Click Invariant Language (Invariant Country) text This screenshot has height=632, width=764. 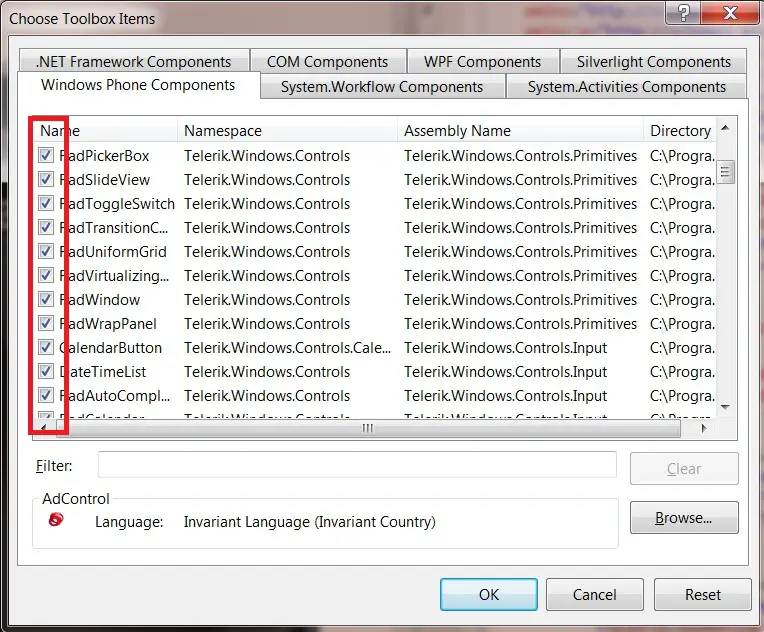pos(309,522)
